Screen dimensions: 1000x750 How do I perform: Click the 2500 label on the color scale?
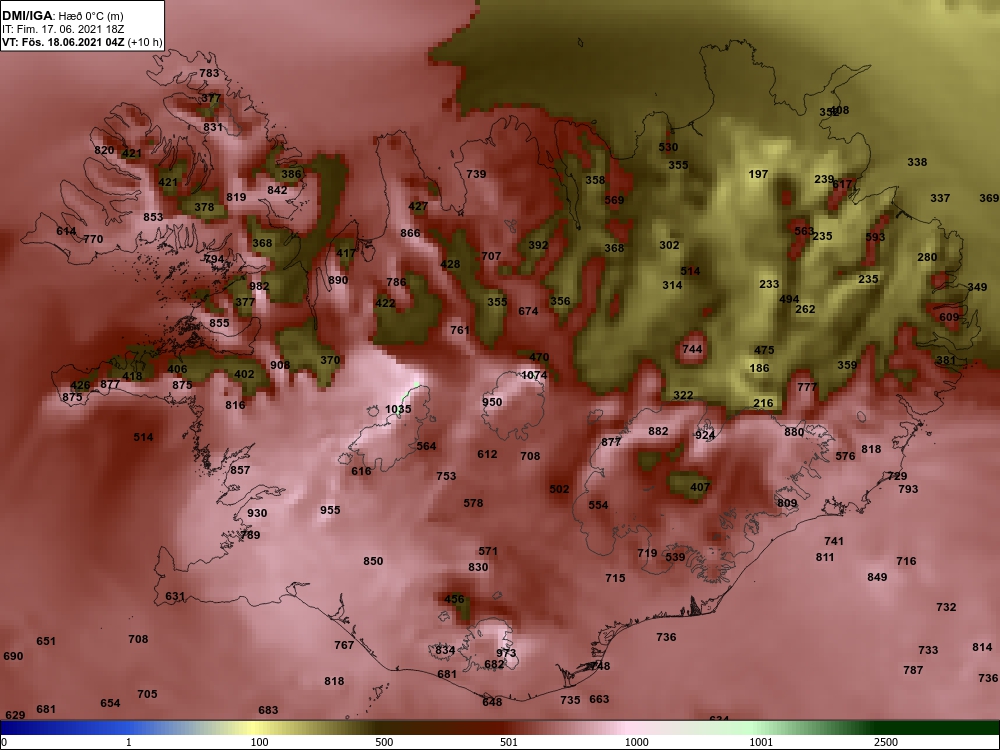(x=885, y=742)
